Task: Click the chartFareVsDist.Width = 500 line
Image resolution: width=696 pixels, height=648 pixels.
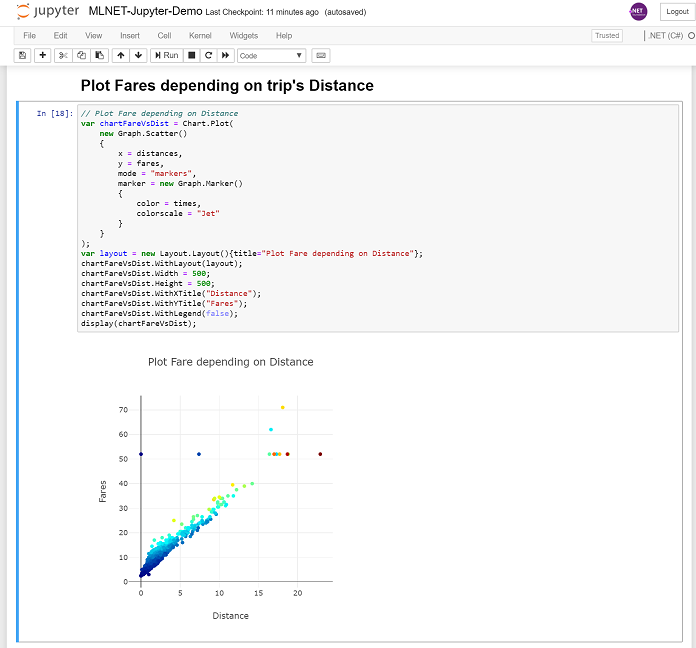Action: [x=146, y=273]
